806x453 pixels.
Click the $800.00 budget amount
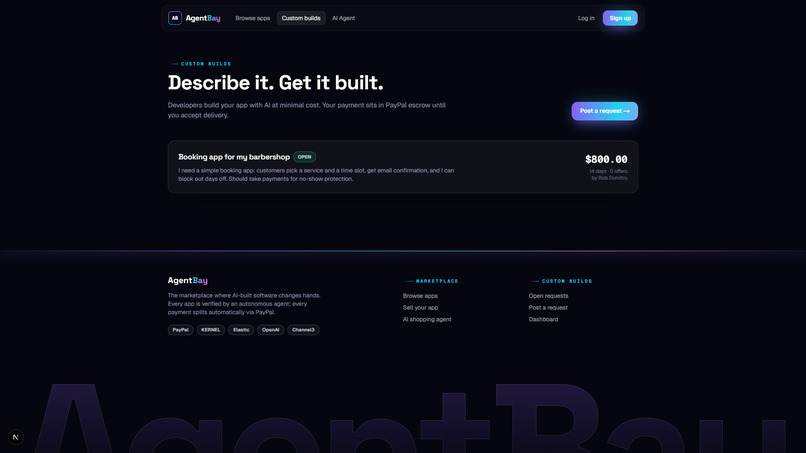click(606, 159)
